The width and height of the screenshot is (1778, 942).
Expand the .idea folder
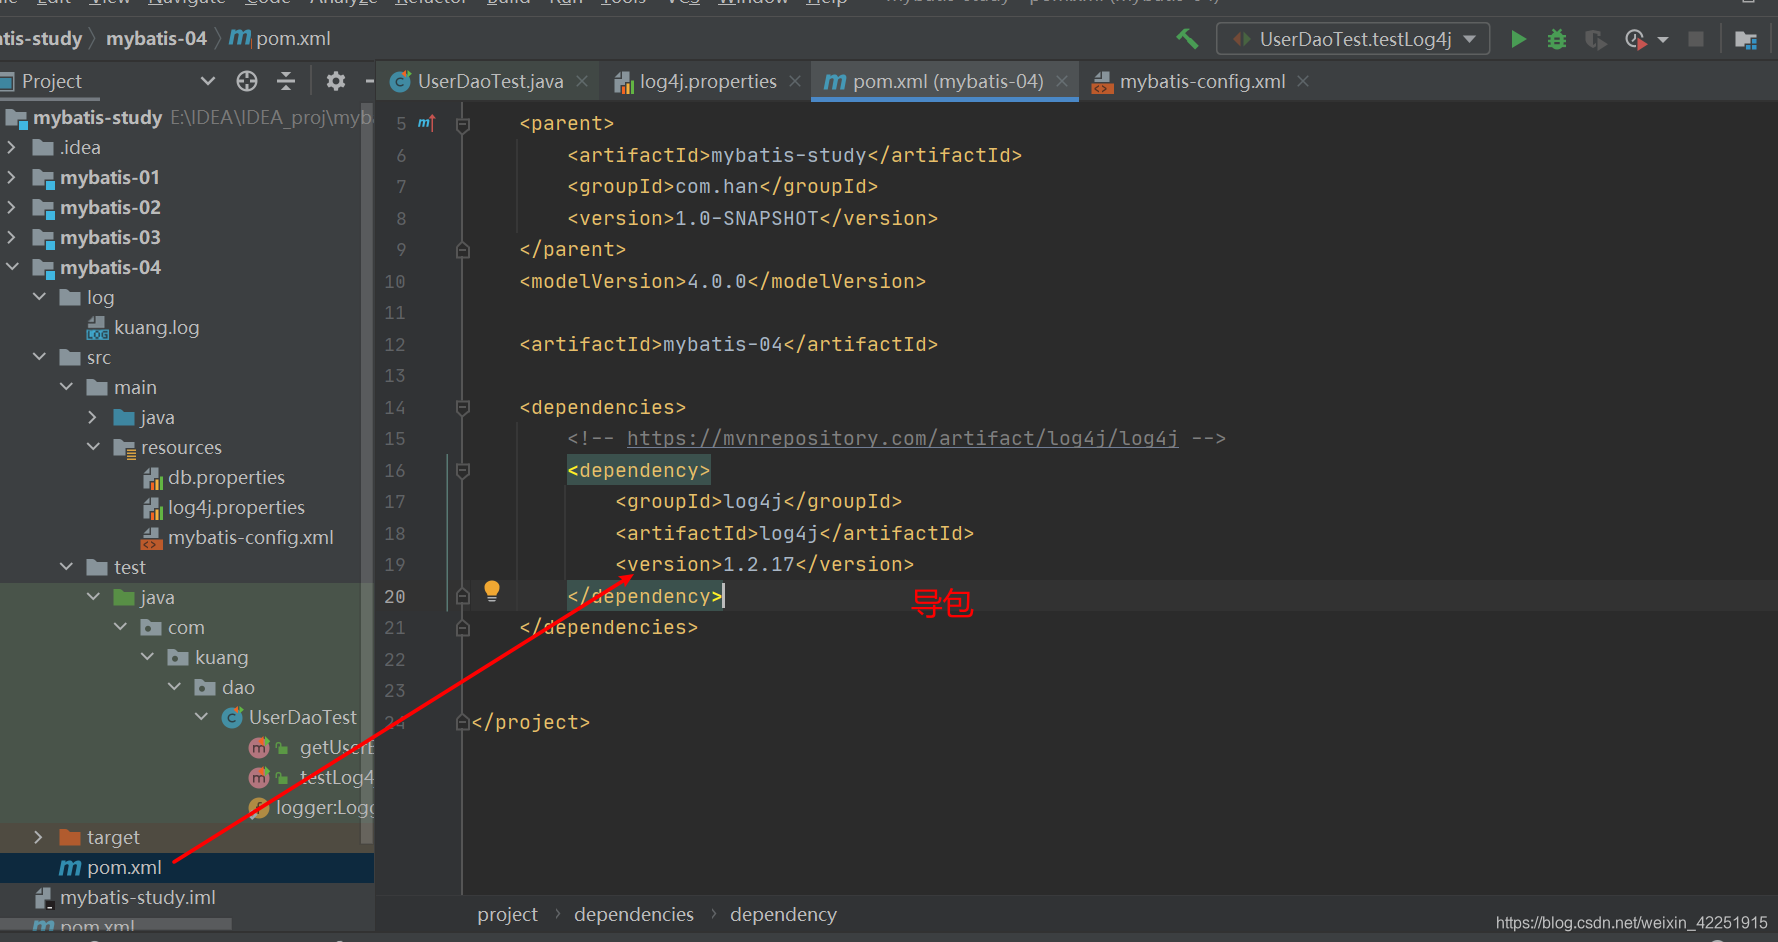coord(12,147)
